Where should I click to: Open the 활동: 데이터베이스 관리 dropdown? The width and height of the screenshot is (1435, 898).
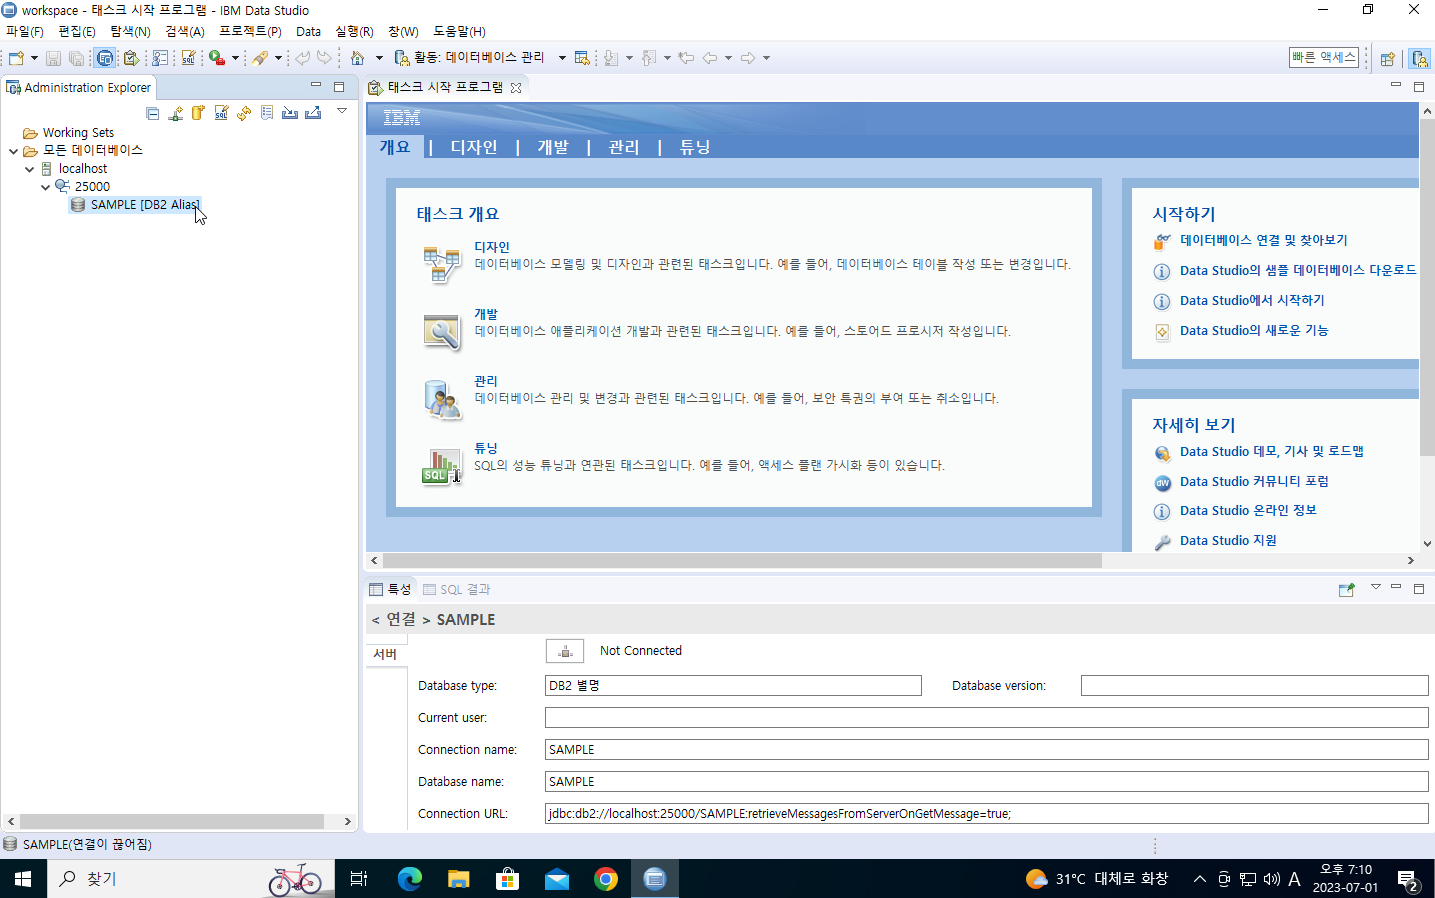(x=562, y=58)
